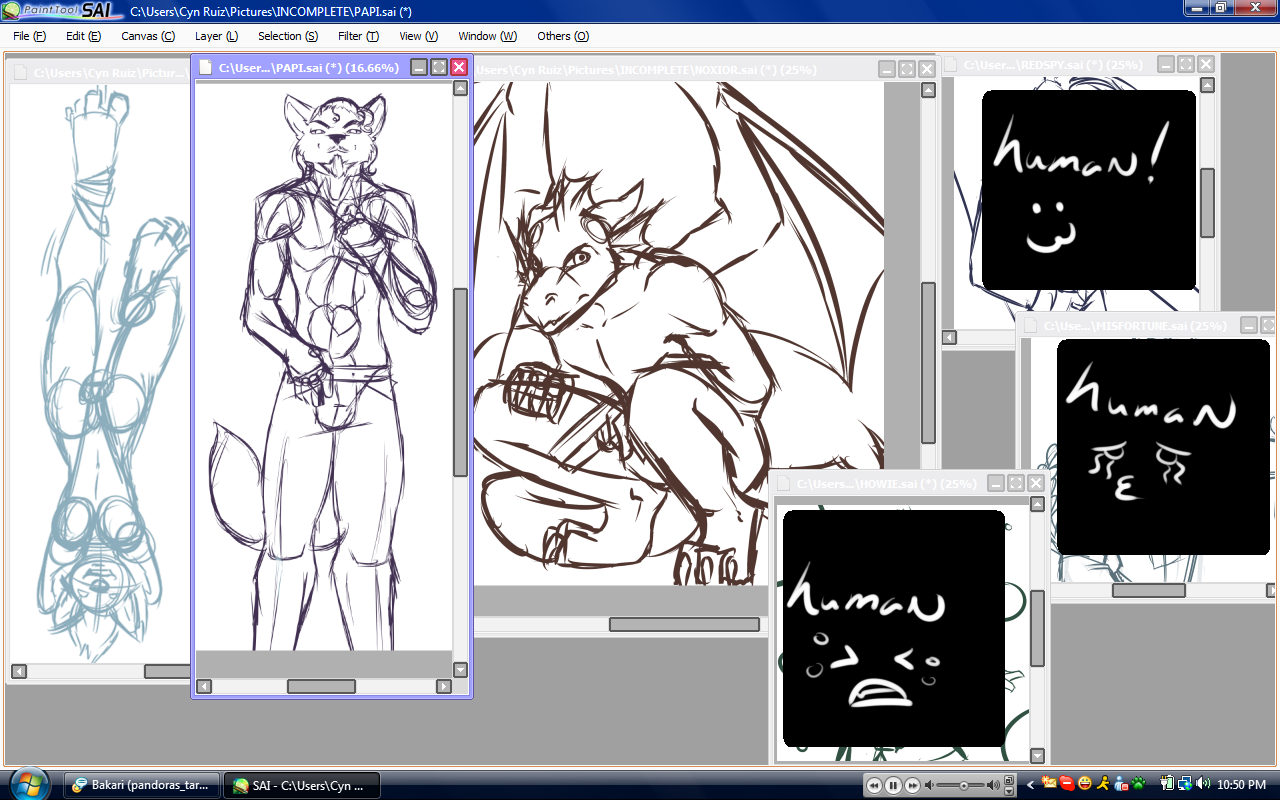1280x800 pixels.
Task: Click the down scroll arrow in HOWIE.sai window
Action: tap(1037, 756)
